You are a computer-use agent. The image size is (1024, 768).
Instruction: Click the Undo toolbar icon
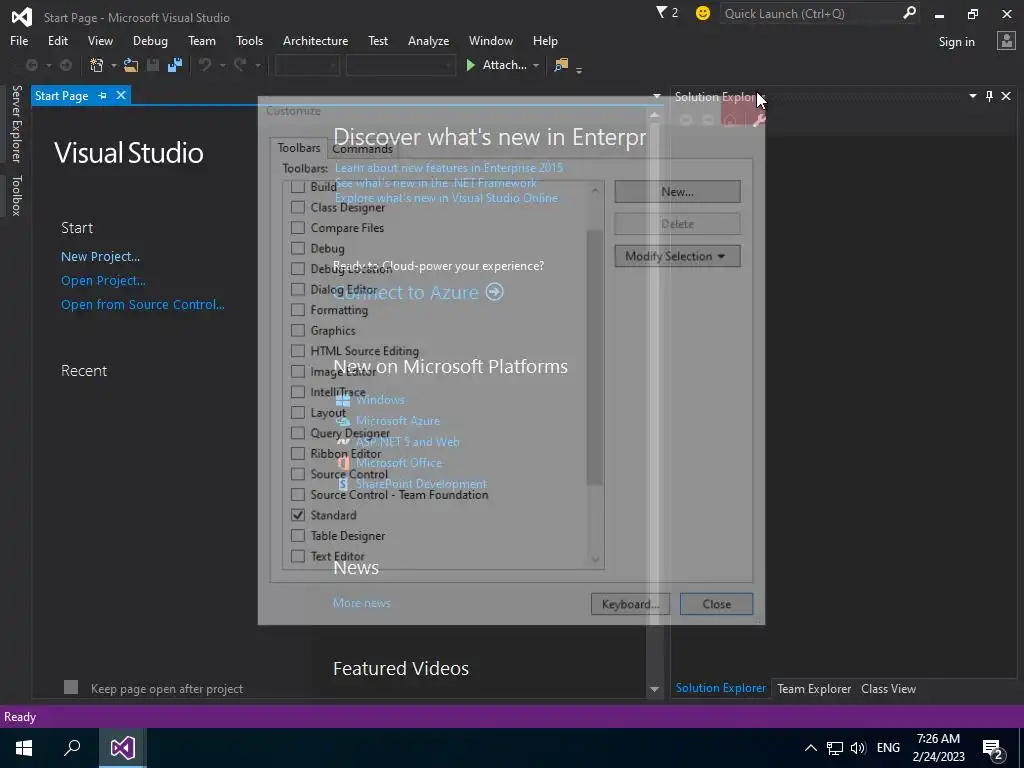(x=205, y=65)
